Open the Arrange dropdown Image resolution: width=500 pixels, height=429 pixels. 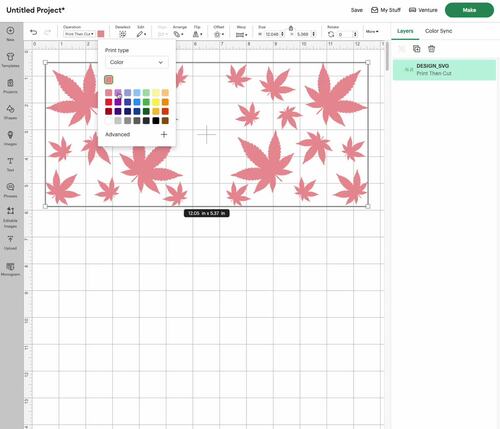pos(178,34)
